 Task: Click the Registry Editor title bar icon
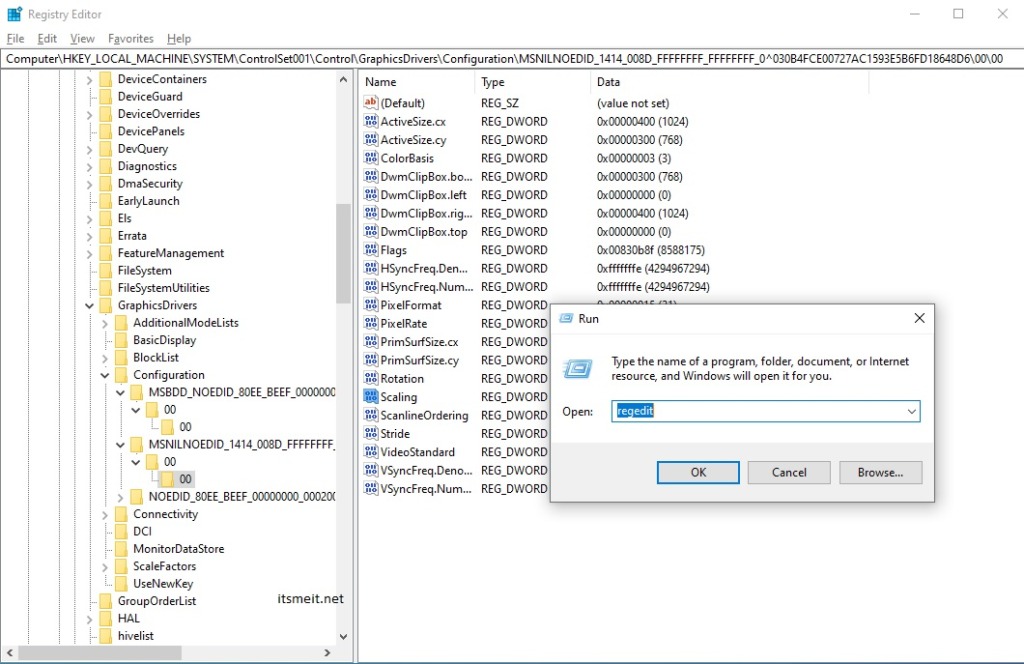tap(12, 13)
